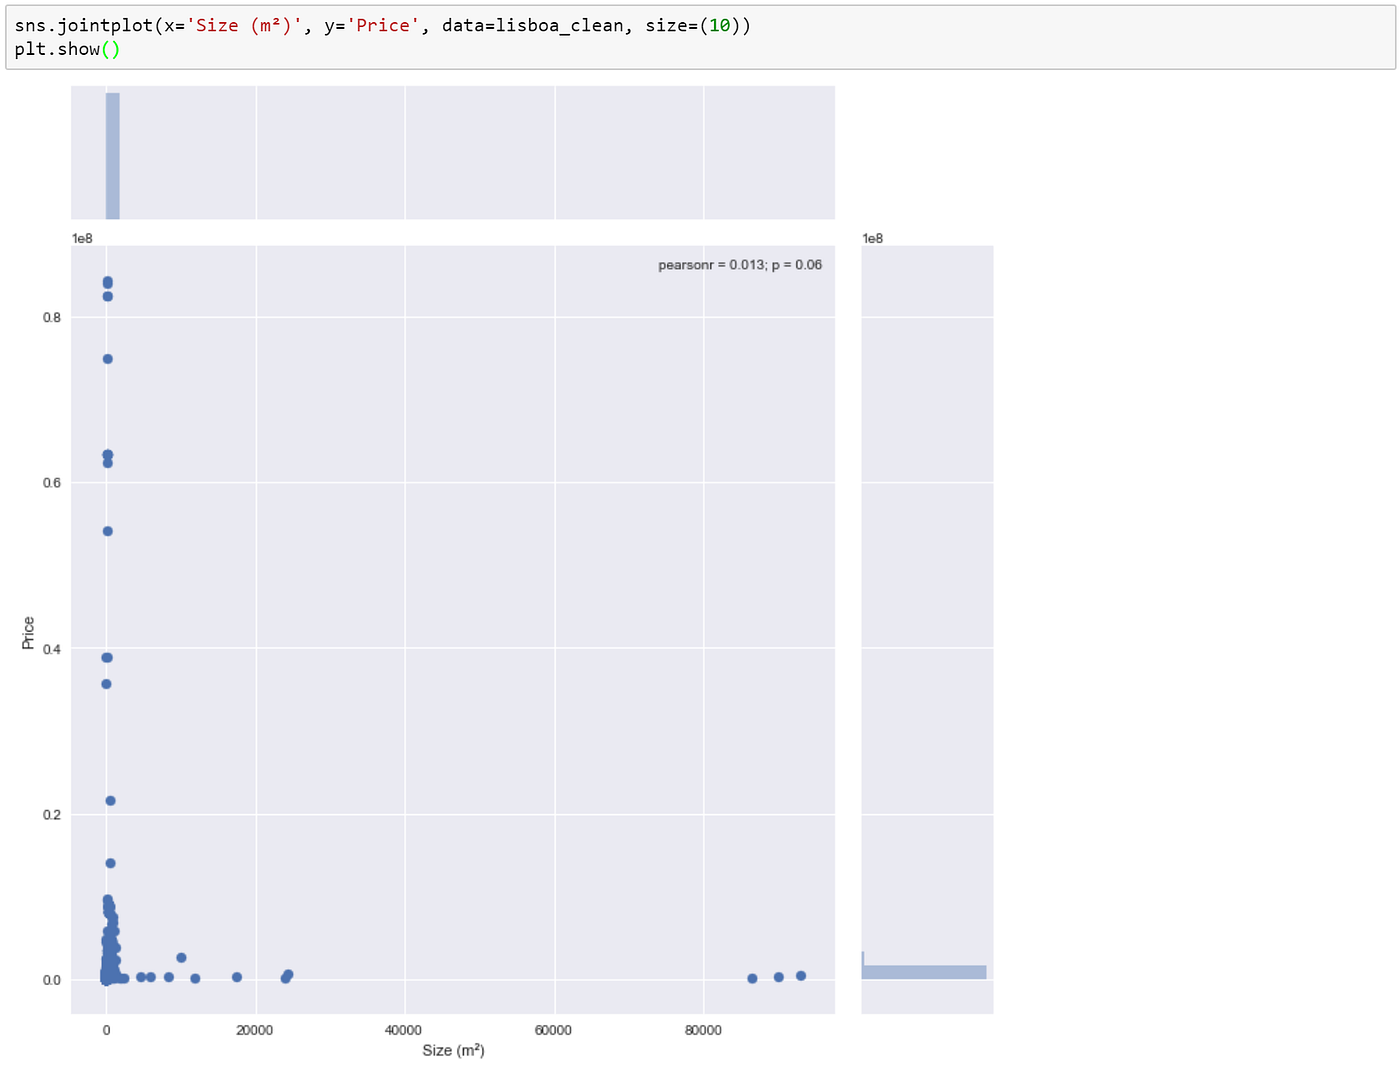
Task: Click the Price y-axis label
Action: coord(27,630)
